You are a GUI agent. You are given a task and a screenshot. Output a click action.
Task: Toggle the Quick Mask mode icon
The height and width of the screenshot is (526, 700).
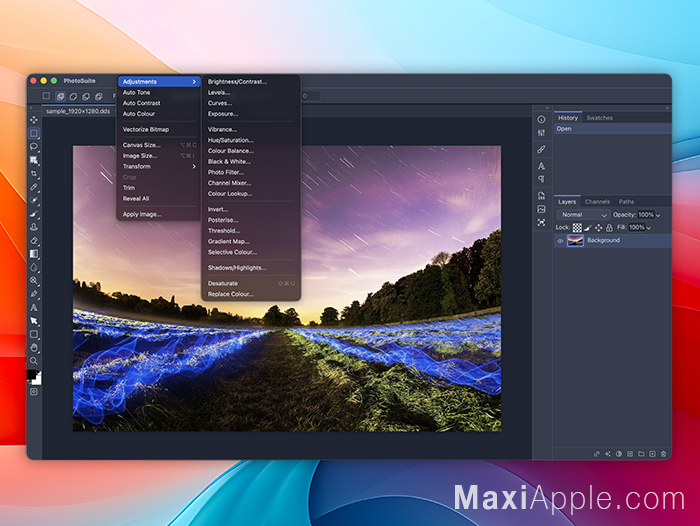tap(34, 392)
